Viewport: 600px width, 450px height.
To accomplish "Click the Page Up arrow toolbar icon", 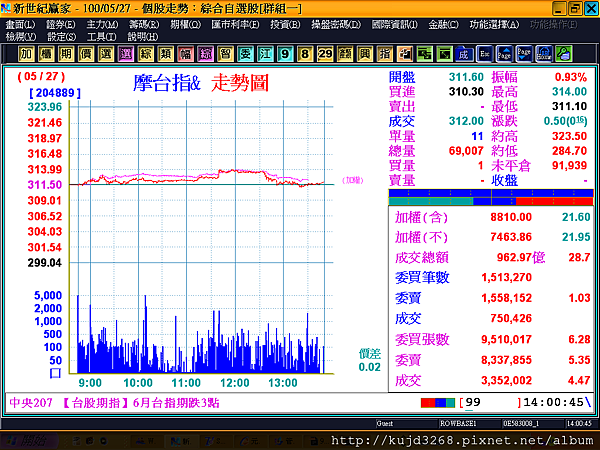I will (504, 54).
